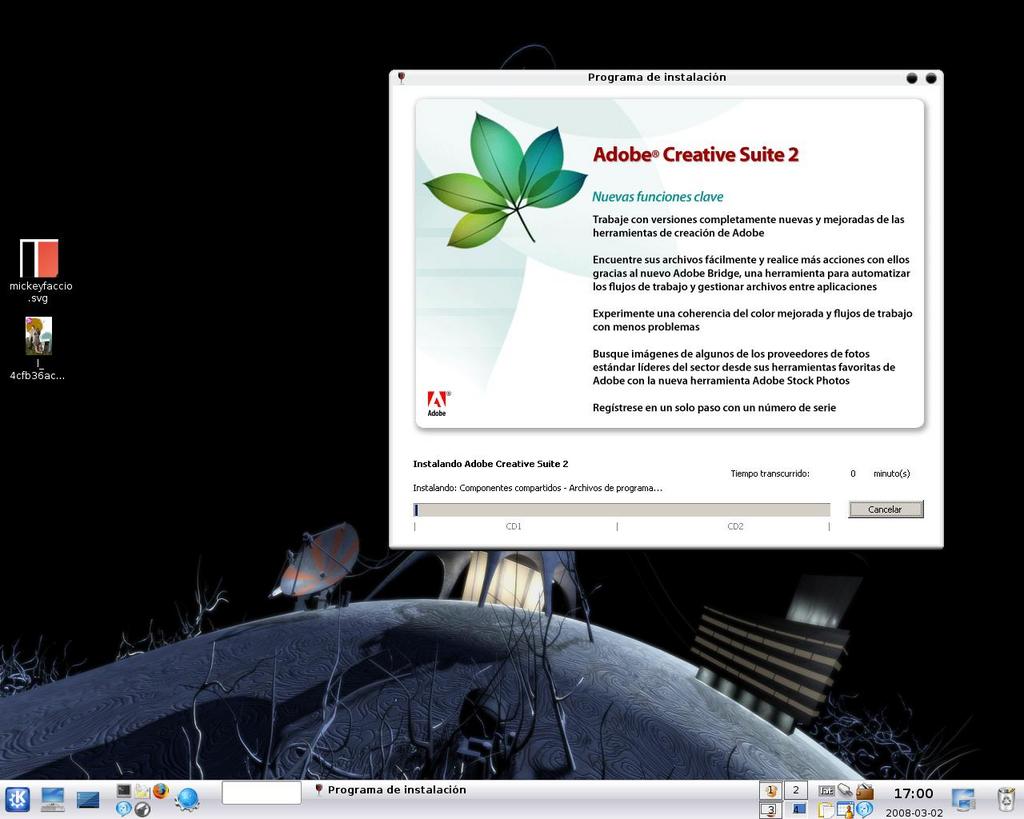Viewport: 1024px width, 819px height.
Task: Open the KDE K menu launcher
Action: click(x=18, y=799)
